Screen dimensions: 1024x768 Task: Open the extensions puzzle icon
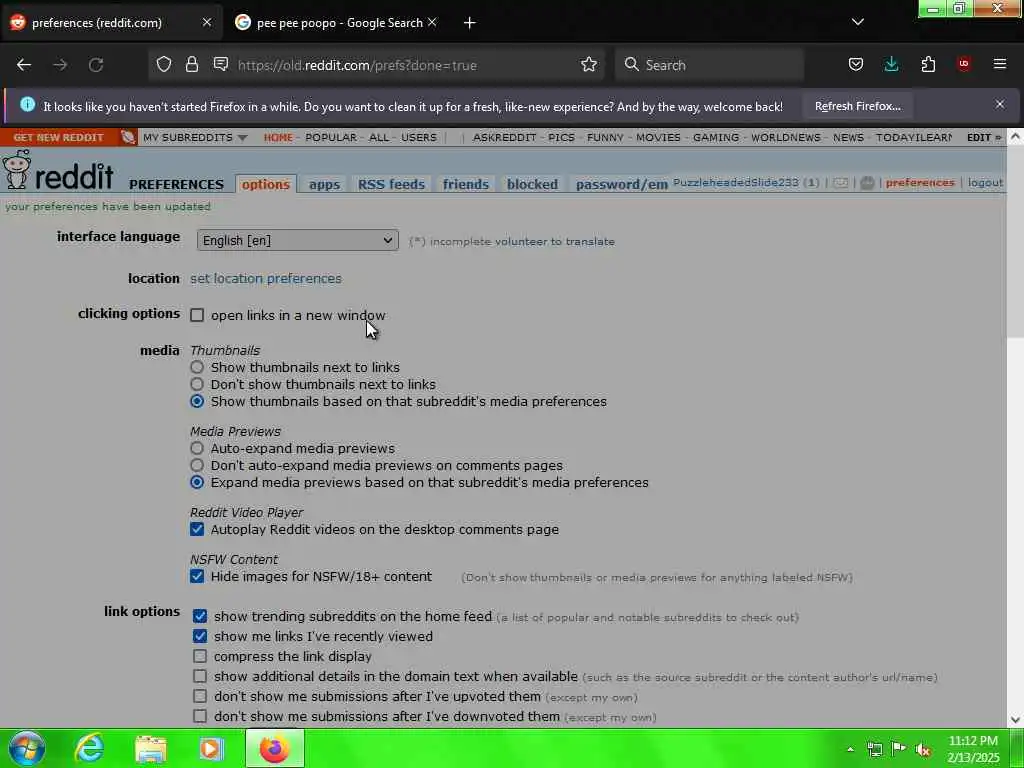pos(928,64)
